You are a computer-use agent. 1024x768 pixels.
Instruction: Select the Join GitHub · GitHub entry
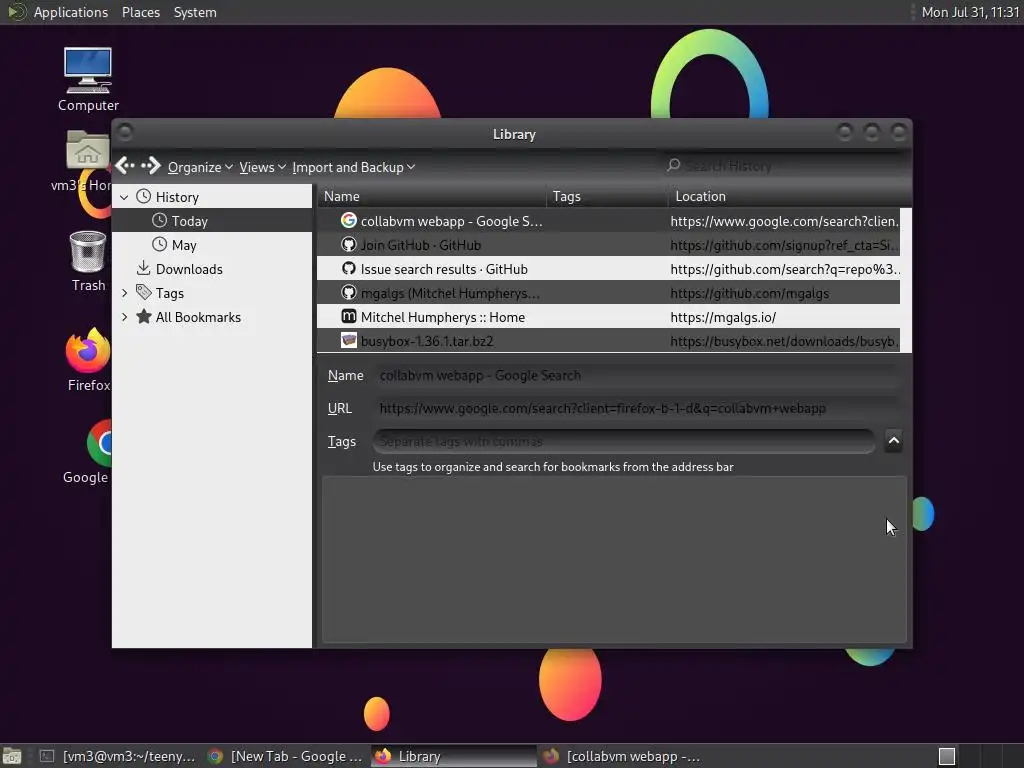[609, 245]
